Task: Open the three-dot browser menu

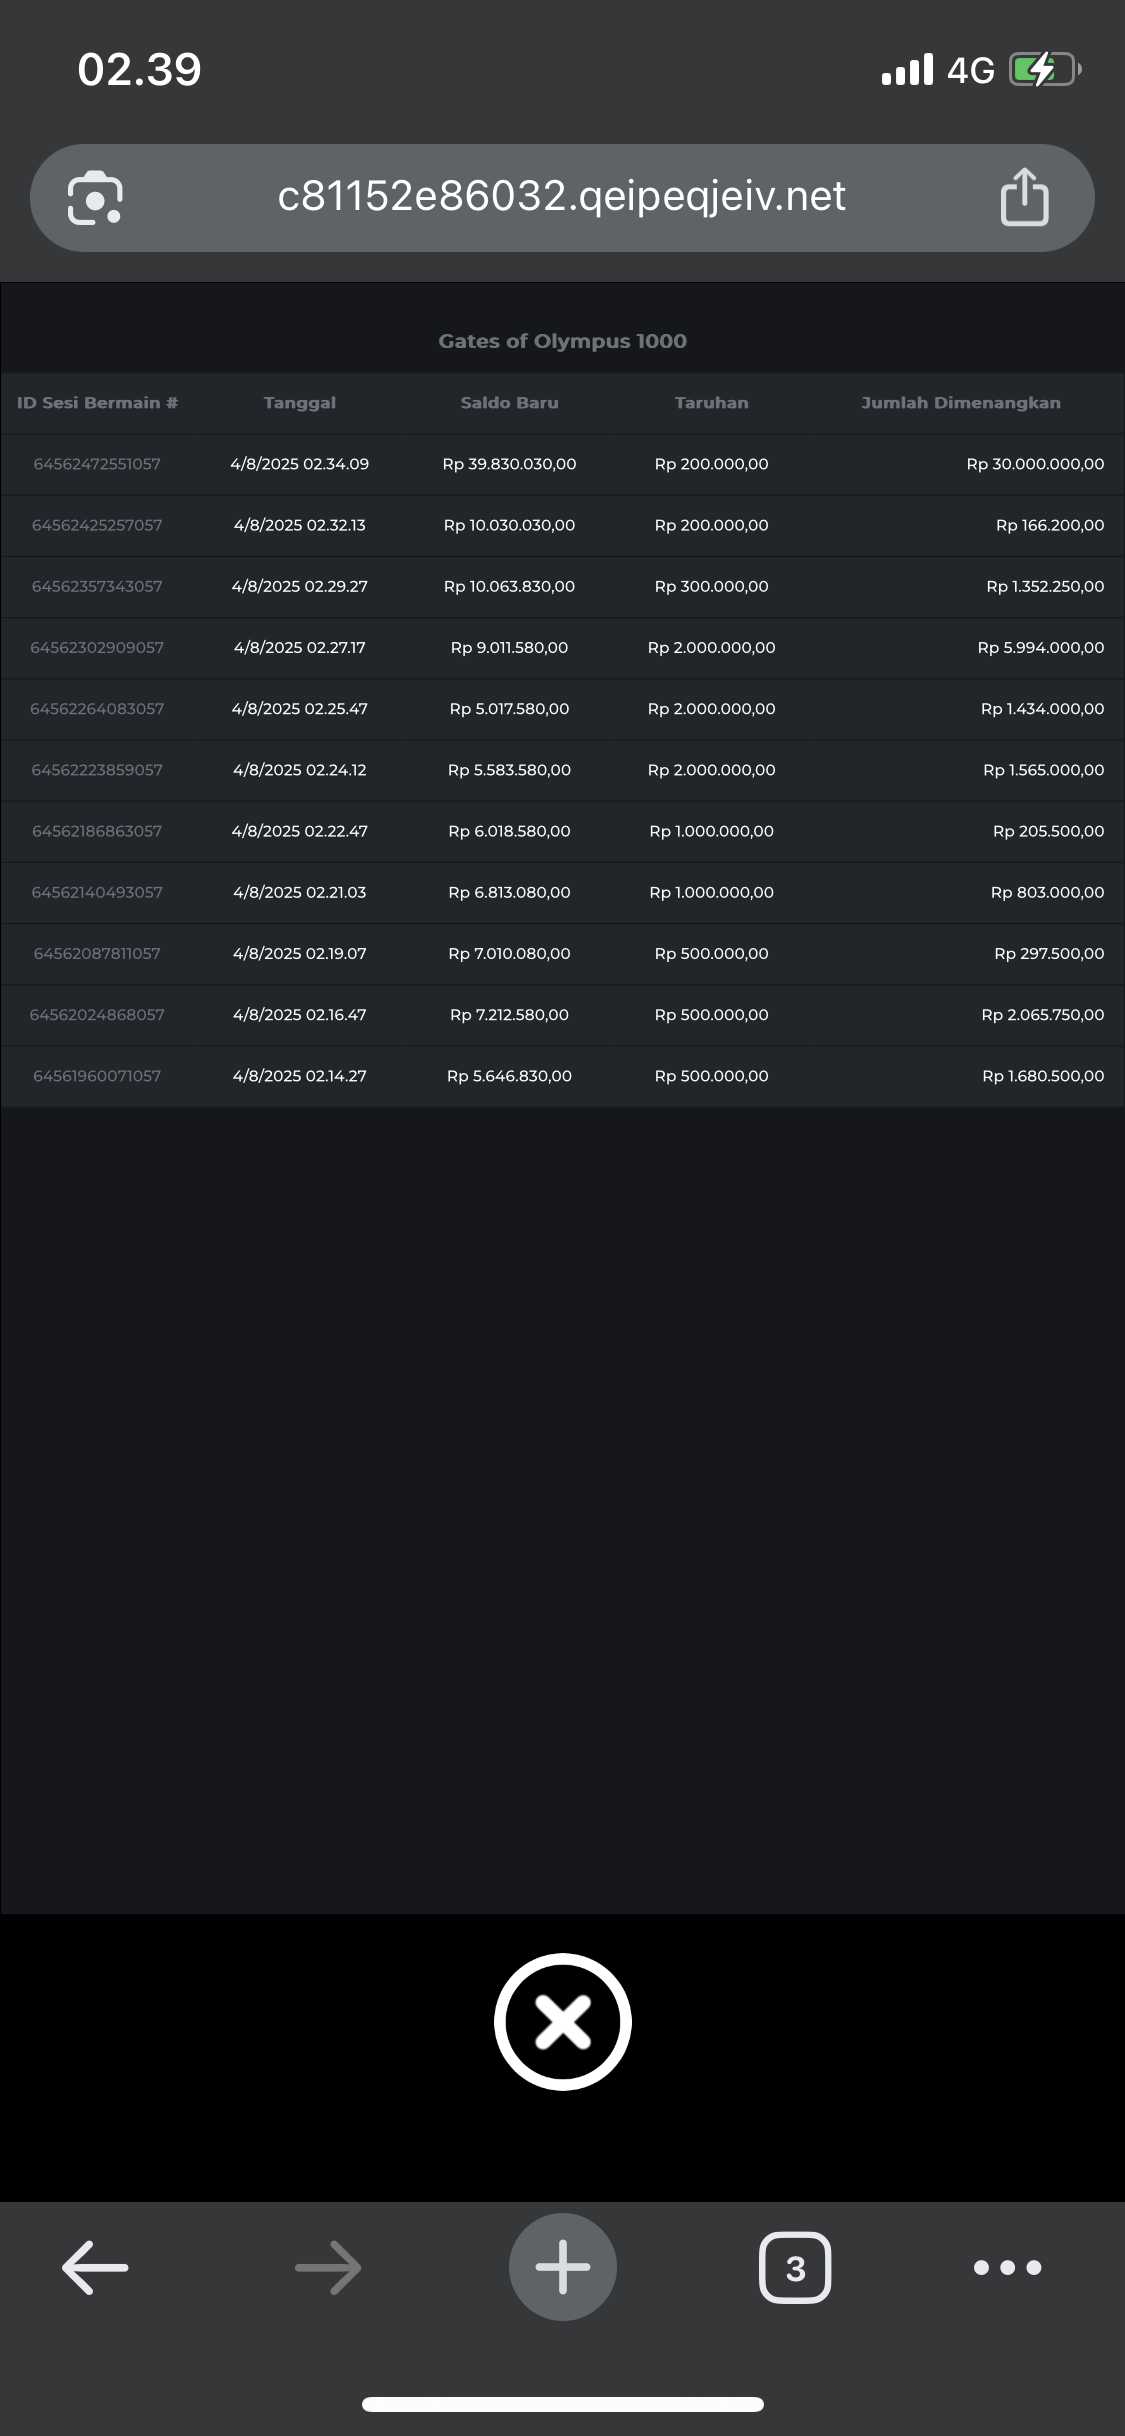Action: tap(1007, 2267)
